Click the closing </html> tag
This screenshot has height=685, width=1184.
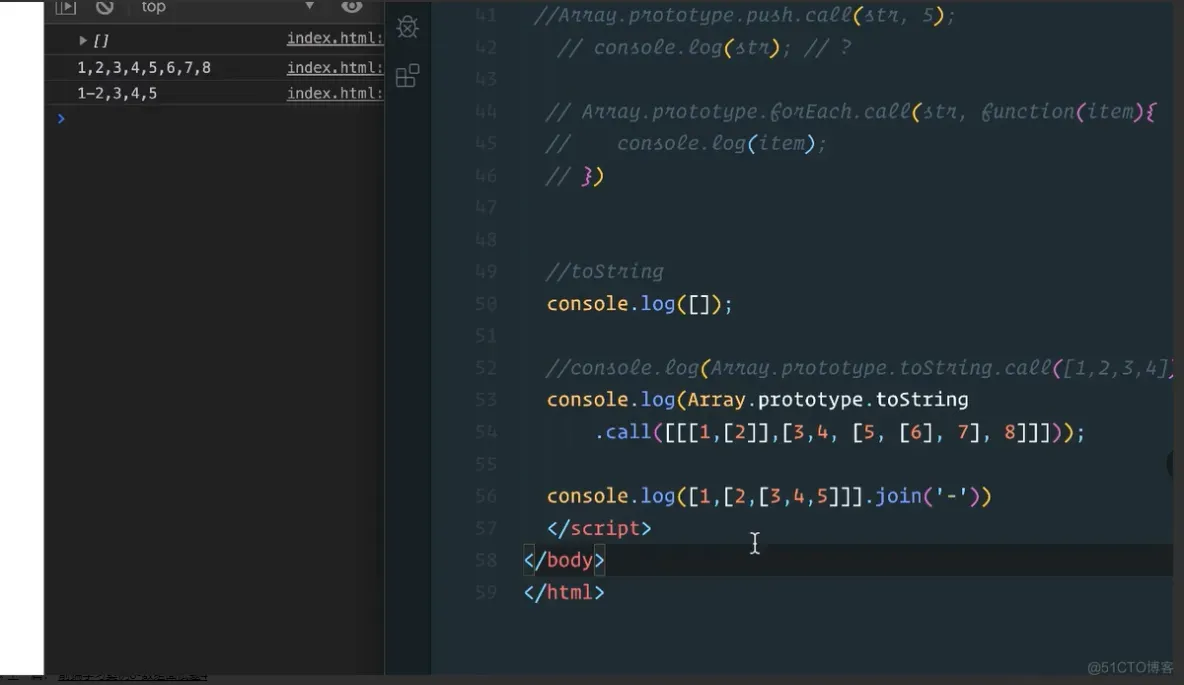[x=564, y=592]
